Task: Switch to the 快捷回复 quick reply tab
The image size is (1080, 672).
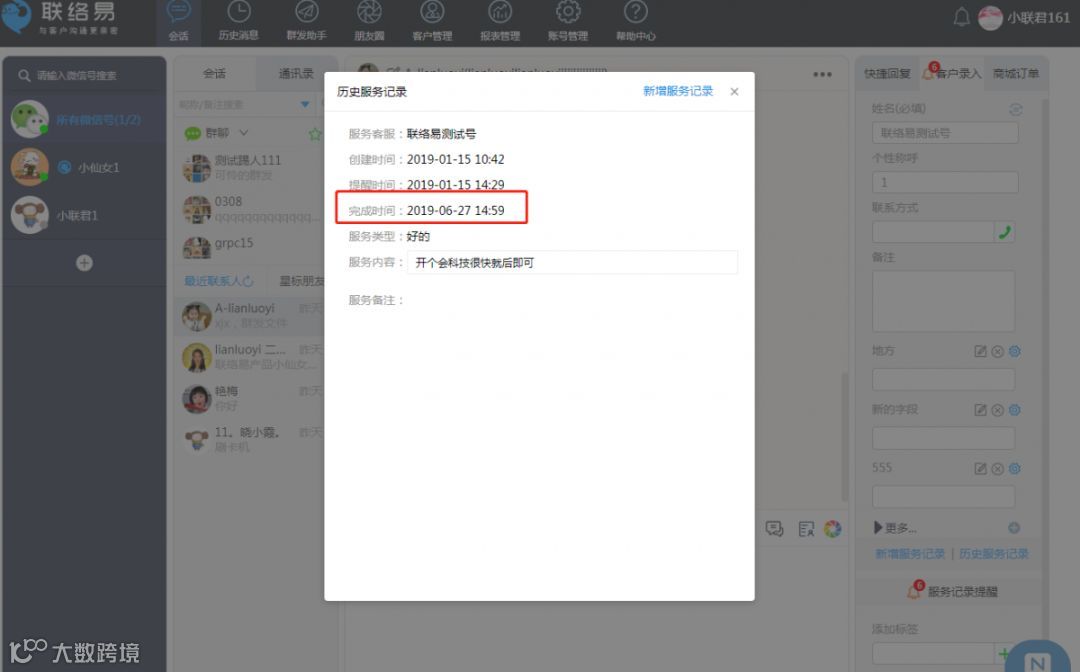Action: click(887, 73)
